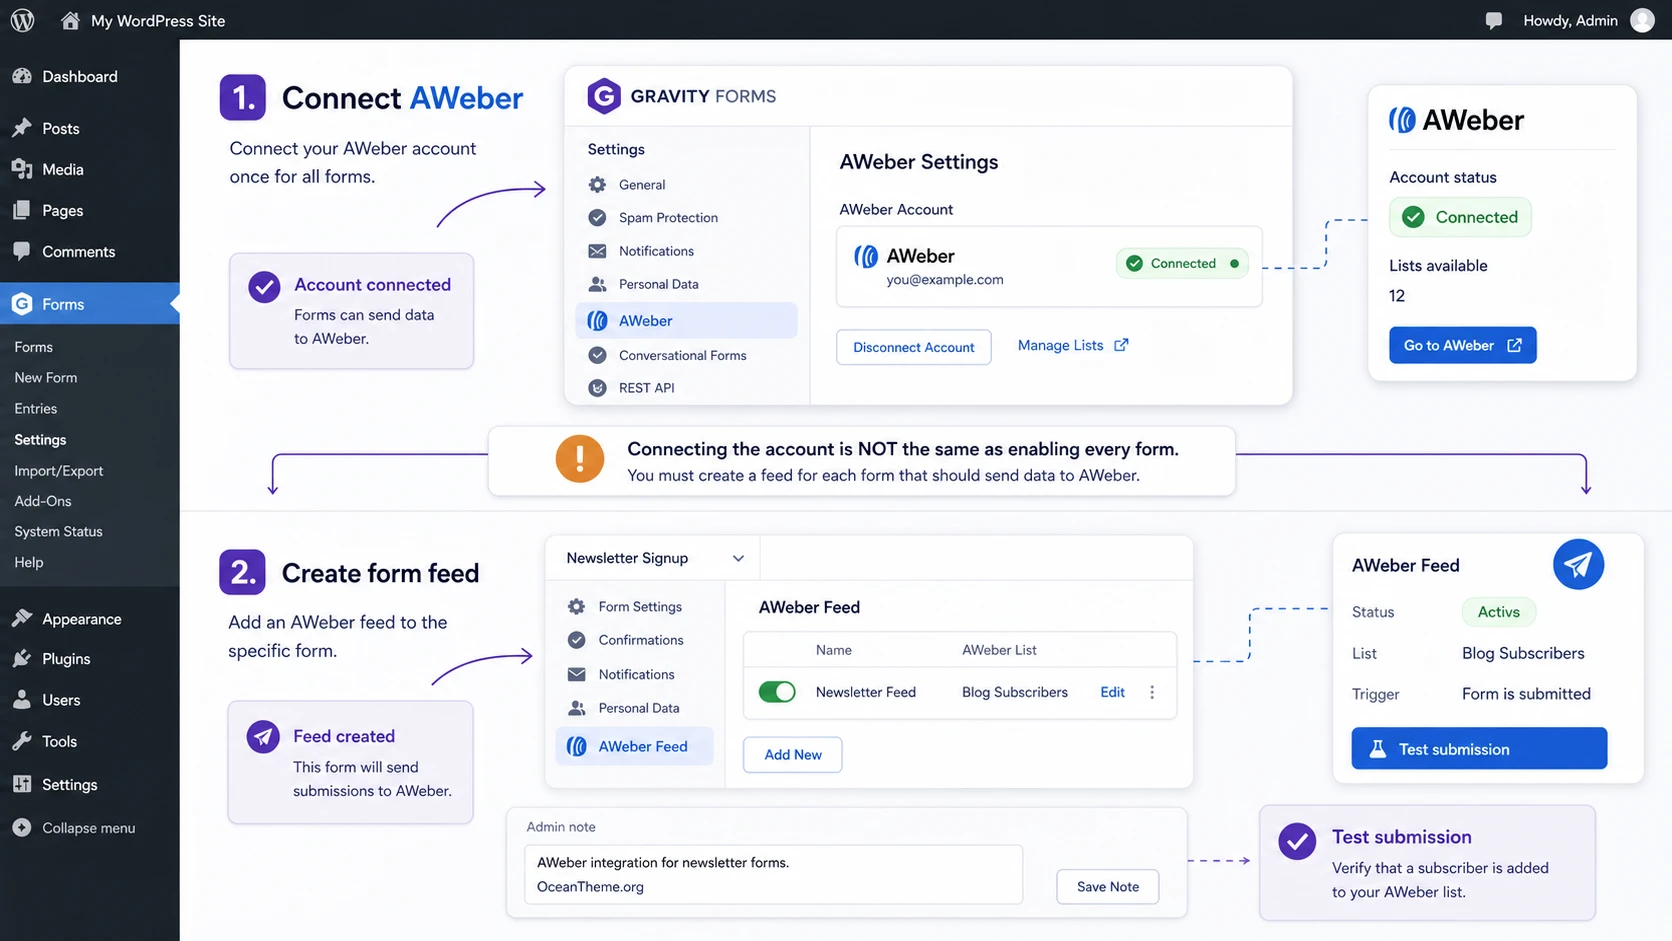Click the Blog Subscribers cell in feed table

(1014, 692)
